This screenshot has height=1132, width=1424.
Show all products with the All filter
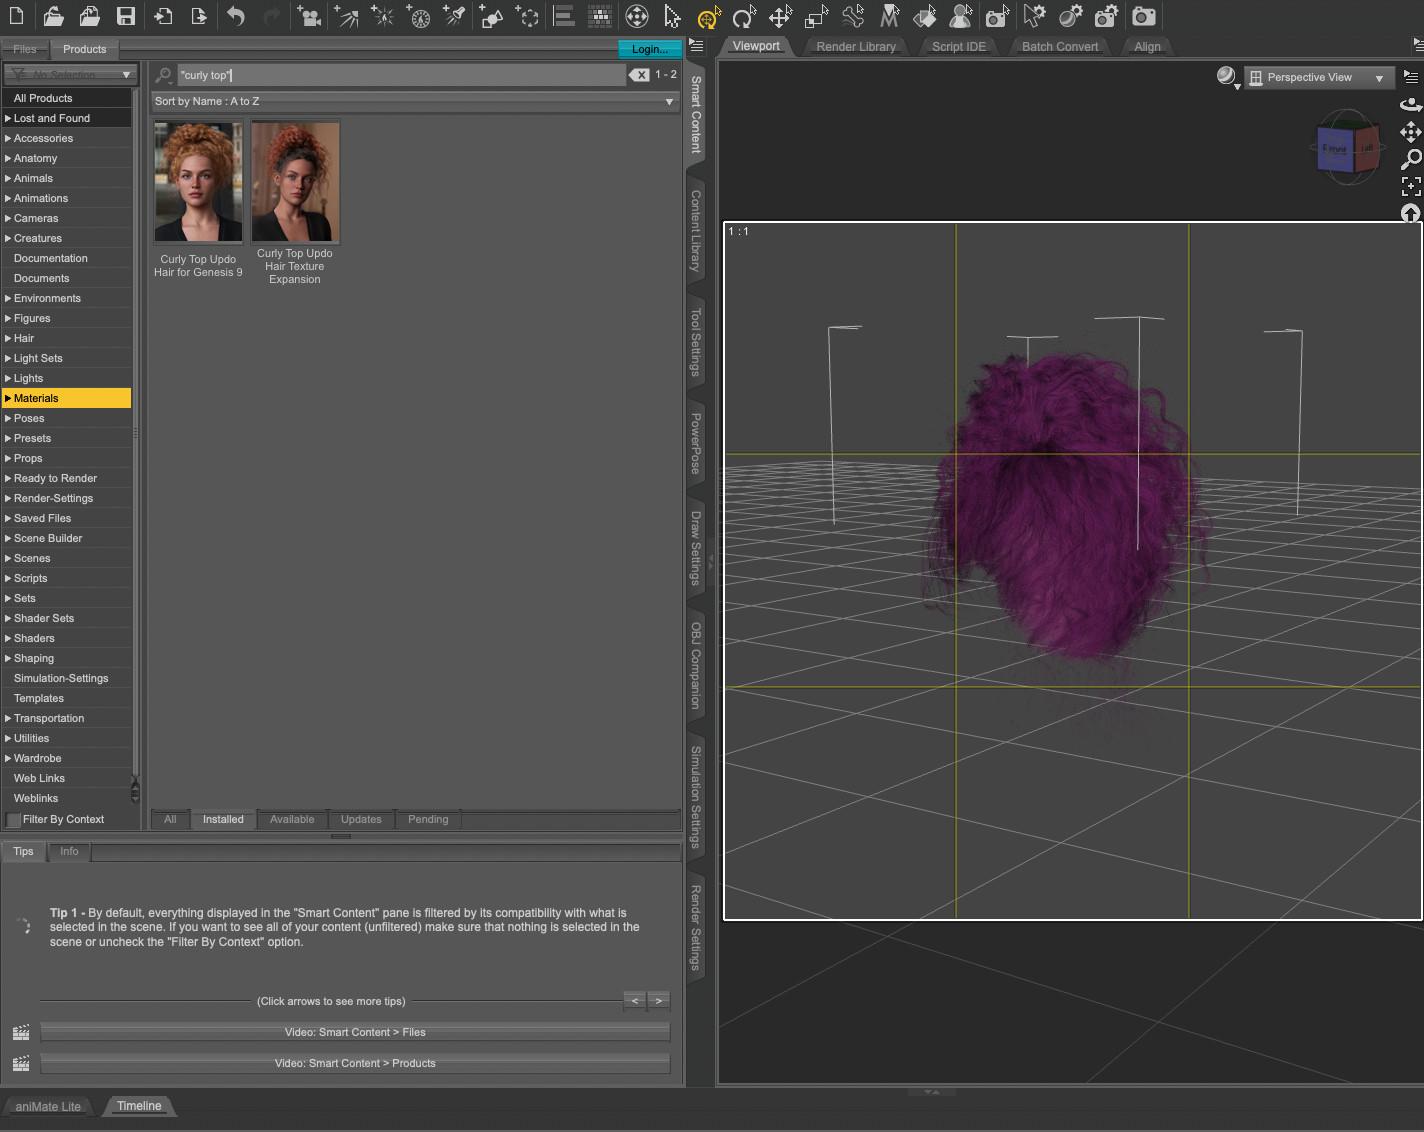coord(170,819)
